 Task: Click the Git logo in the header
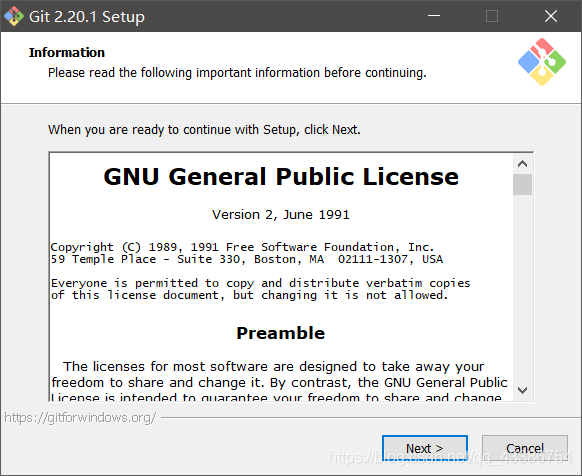tap(542, 62)
